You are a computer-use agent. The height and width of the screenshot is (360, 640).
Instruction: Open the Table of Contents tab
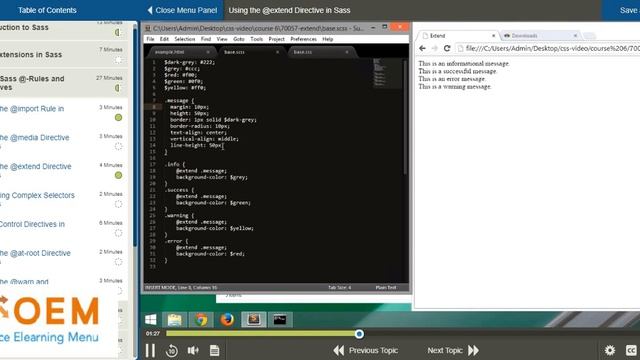pyautogui.click(x=47, y=10)
